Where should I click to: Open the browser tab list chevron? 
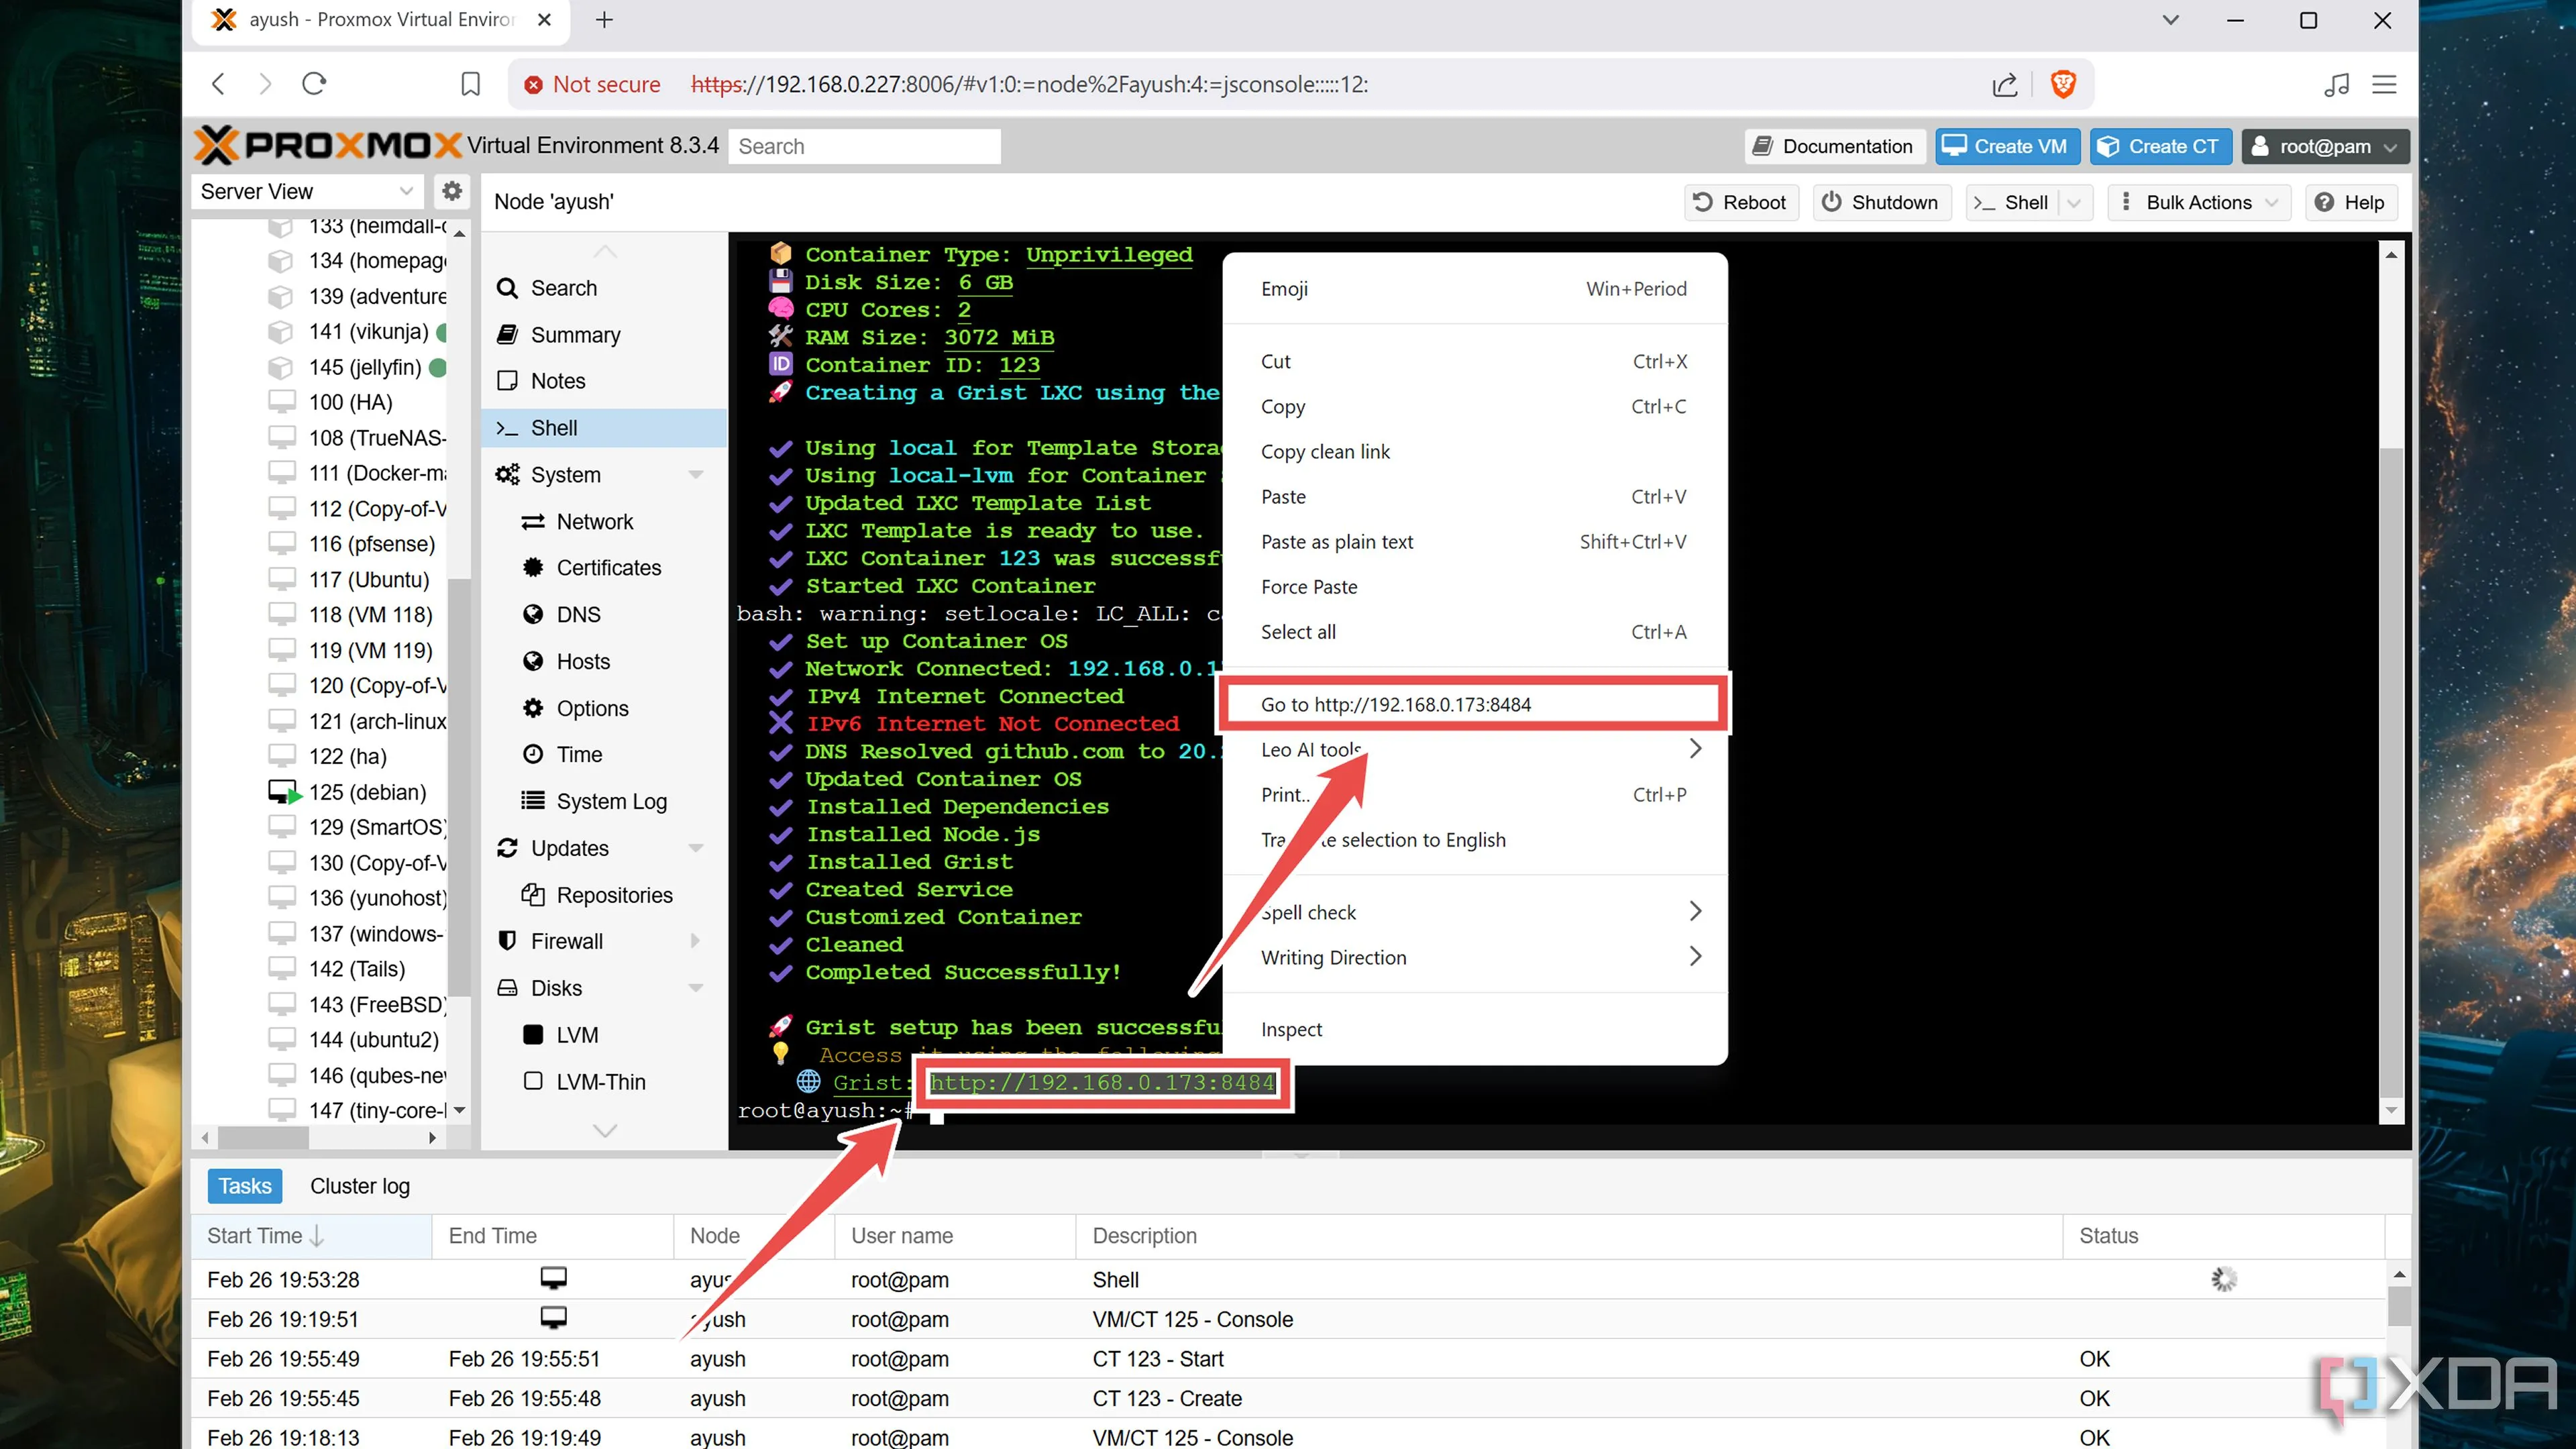2170,20
